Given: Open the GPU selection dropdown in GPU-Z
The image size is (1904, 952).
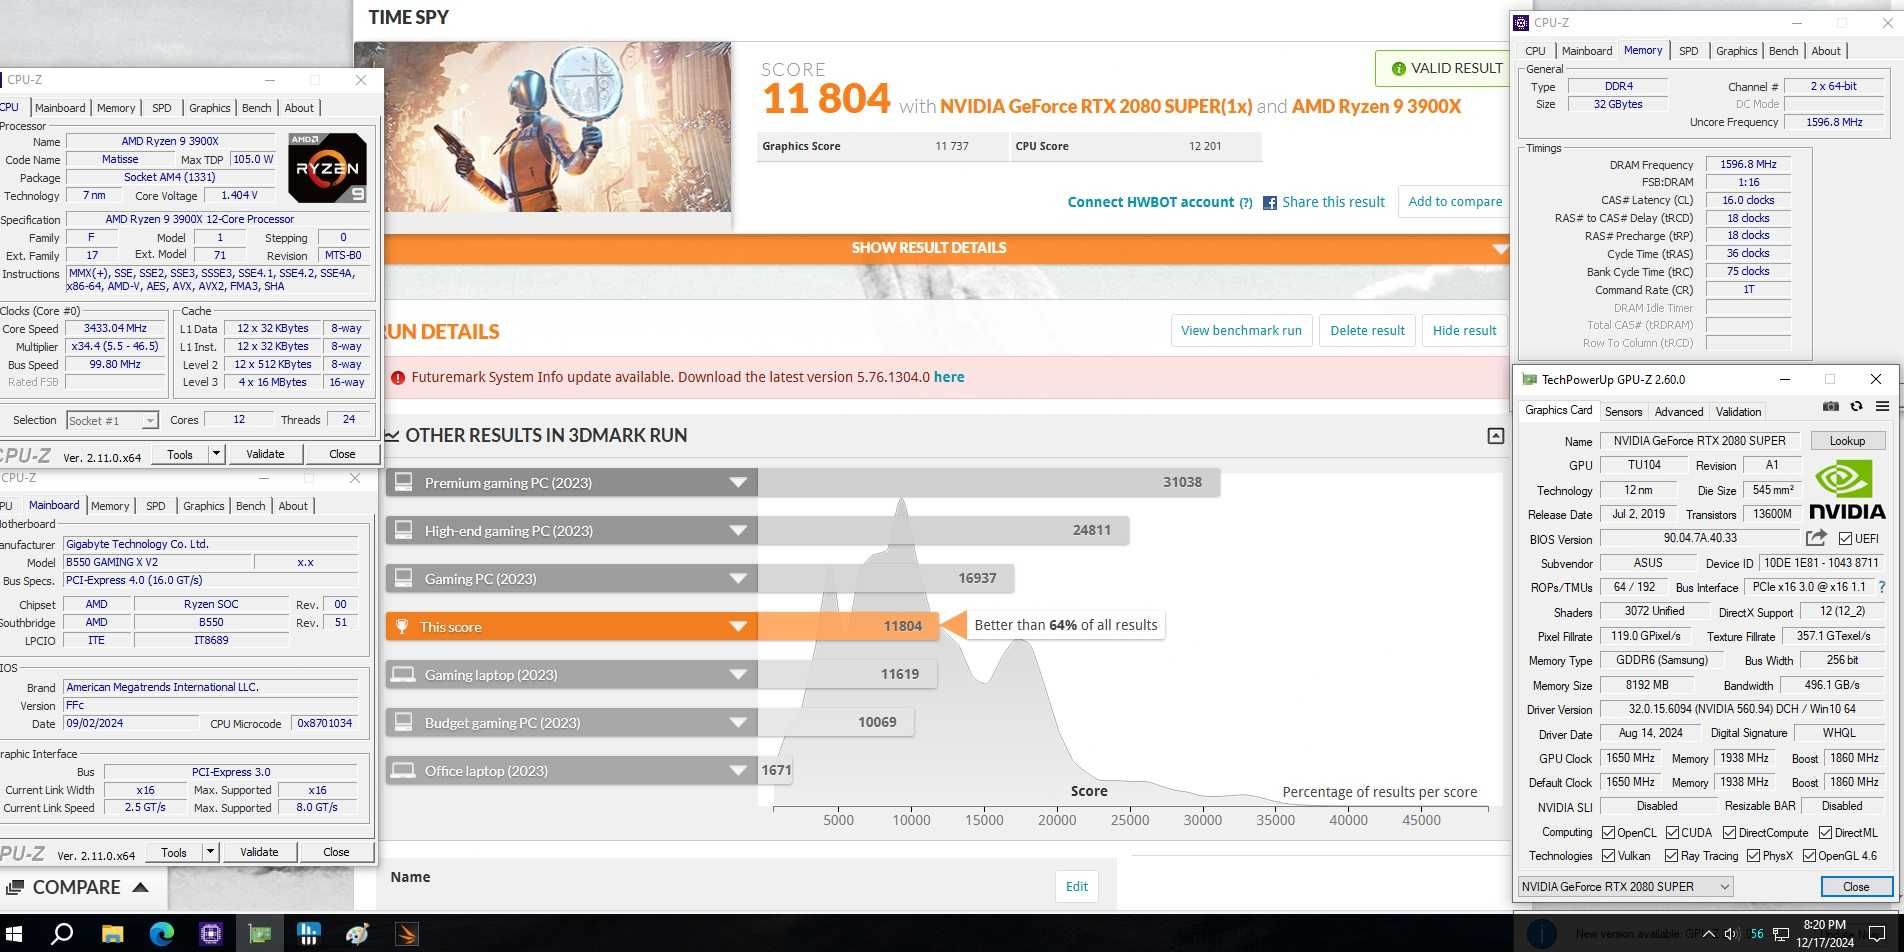Looking at the screenshot, I should point(1625,887).
